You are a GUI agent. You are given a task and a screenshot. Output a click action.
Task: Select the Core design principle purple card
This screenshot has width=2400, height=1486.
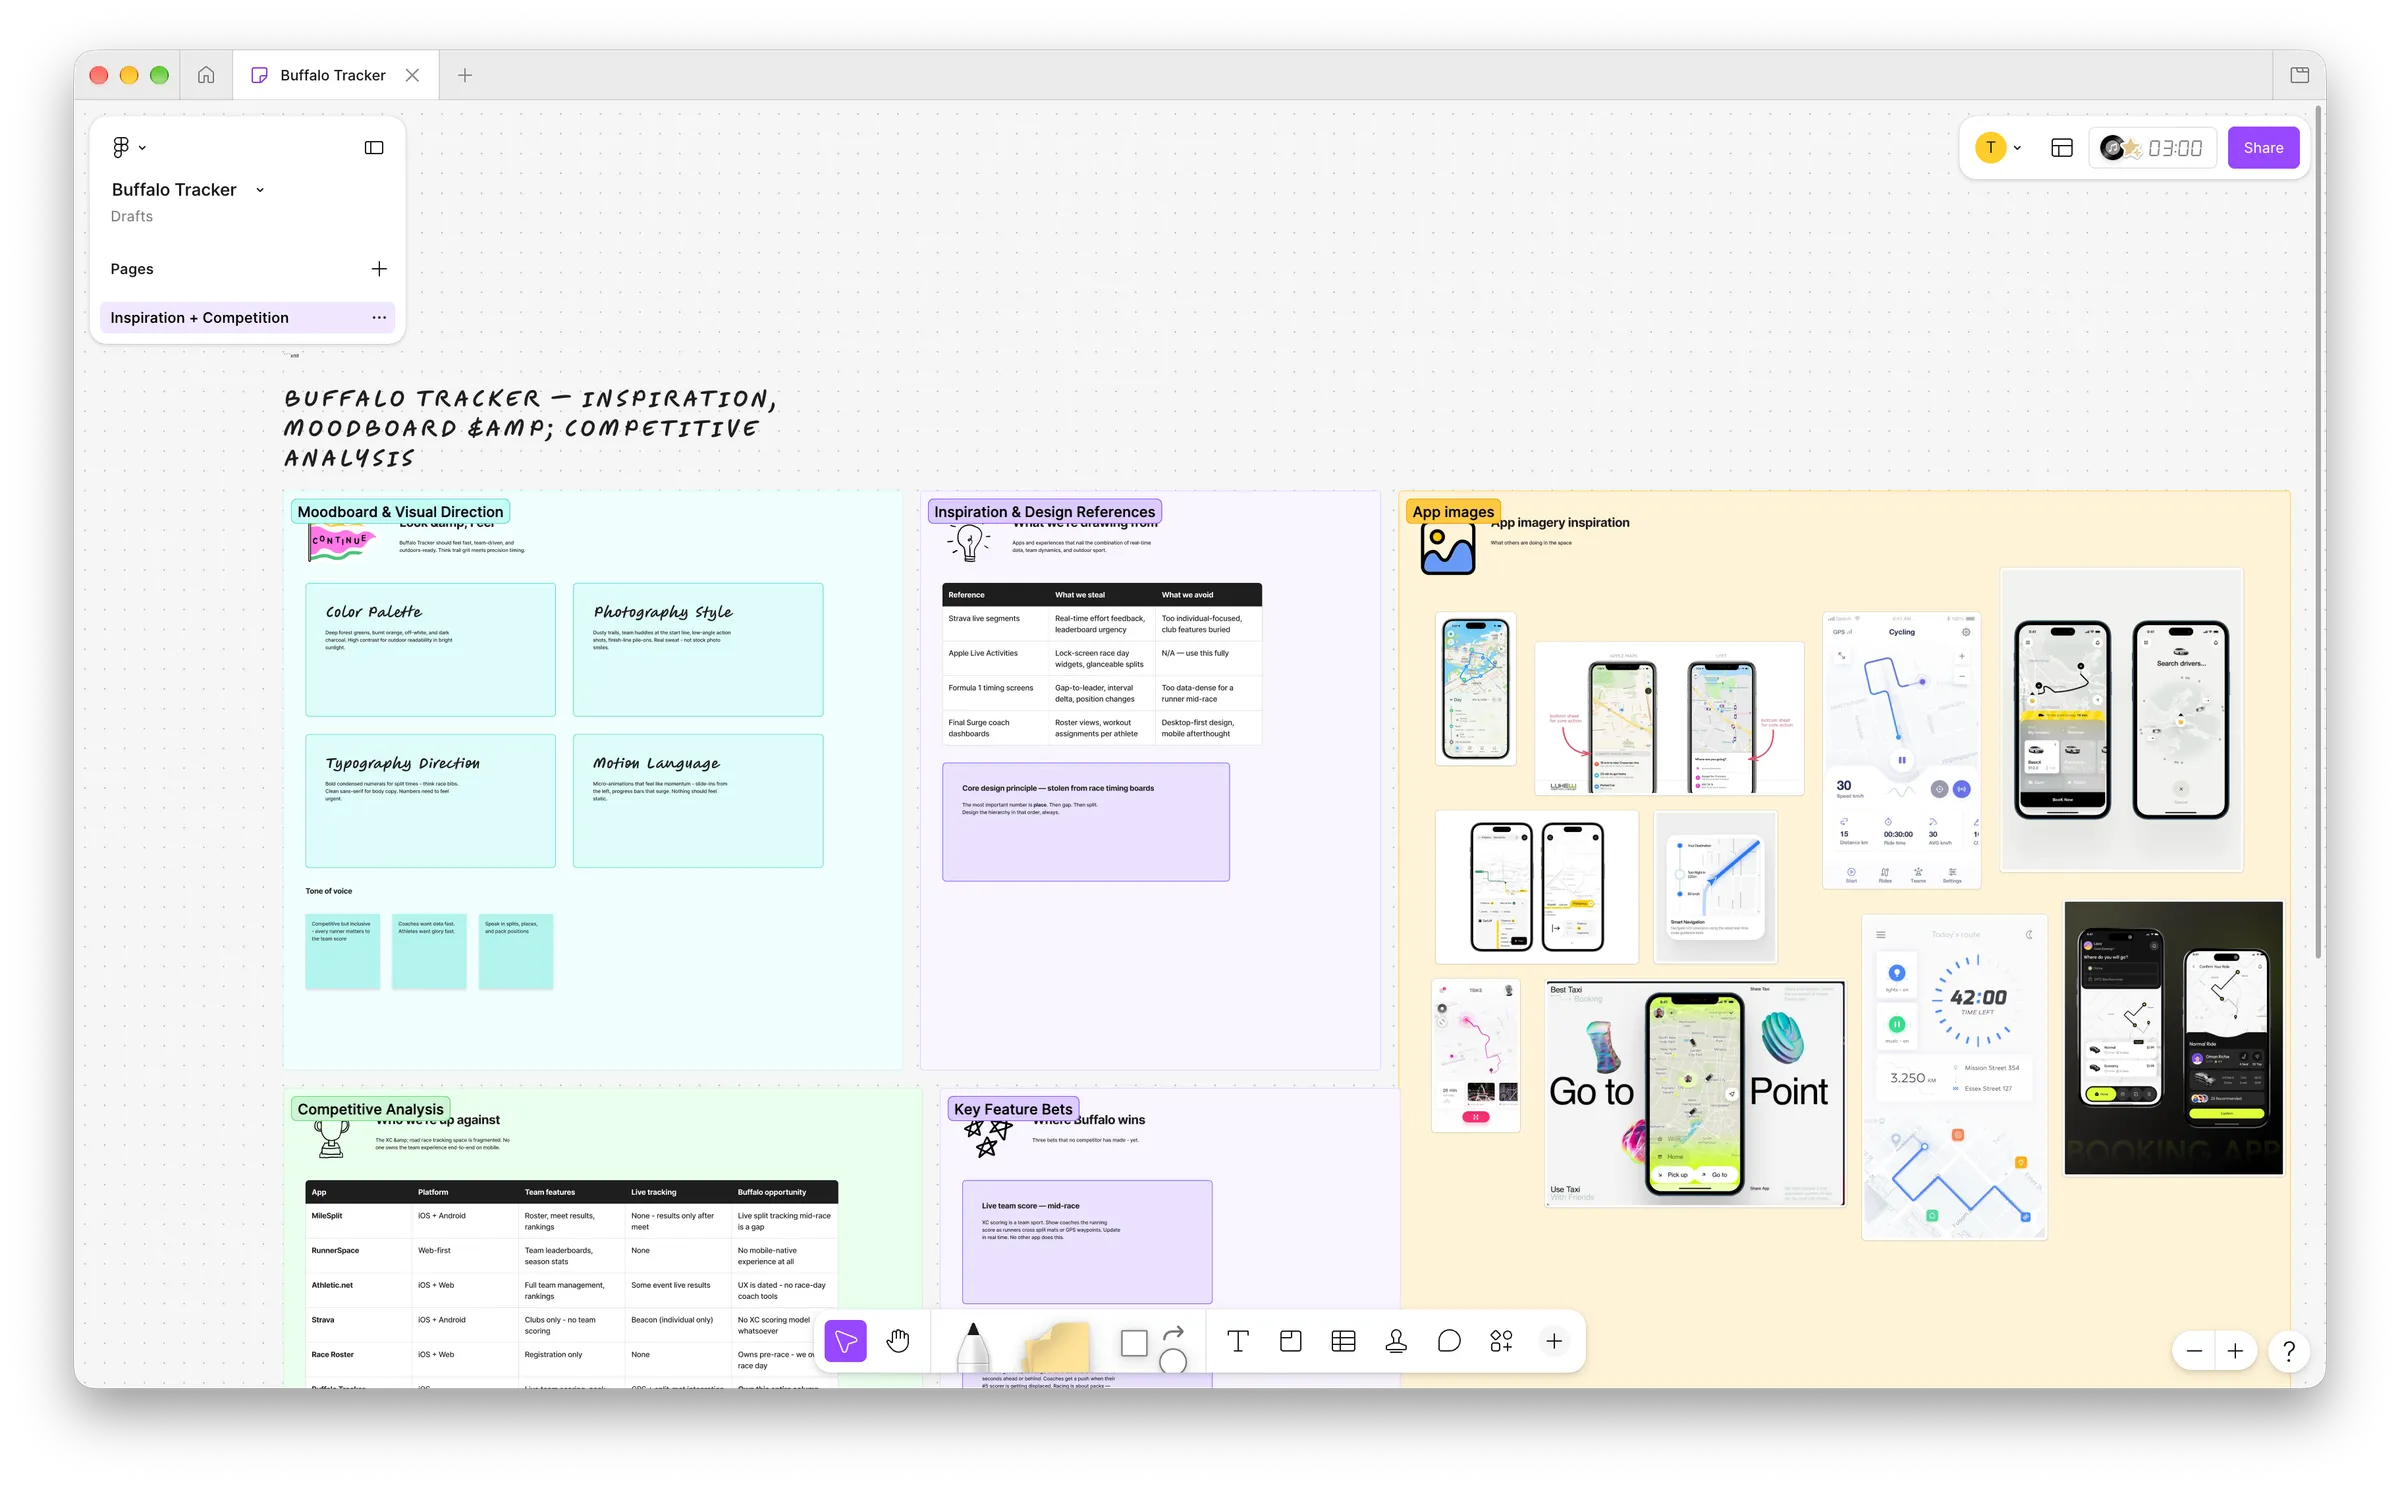coord(1086,822)
